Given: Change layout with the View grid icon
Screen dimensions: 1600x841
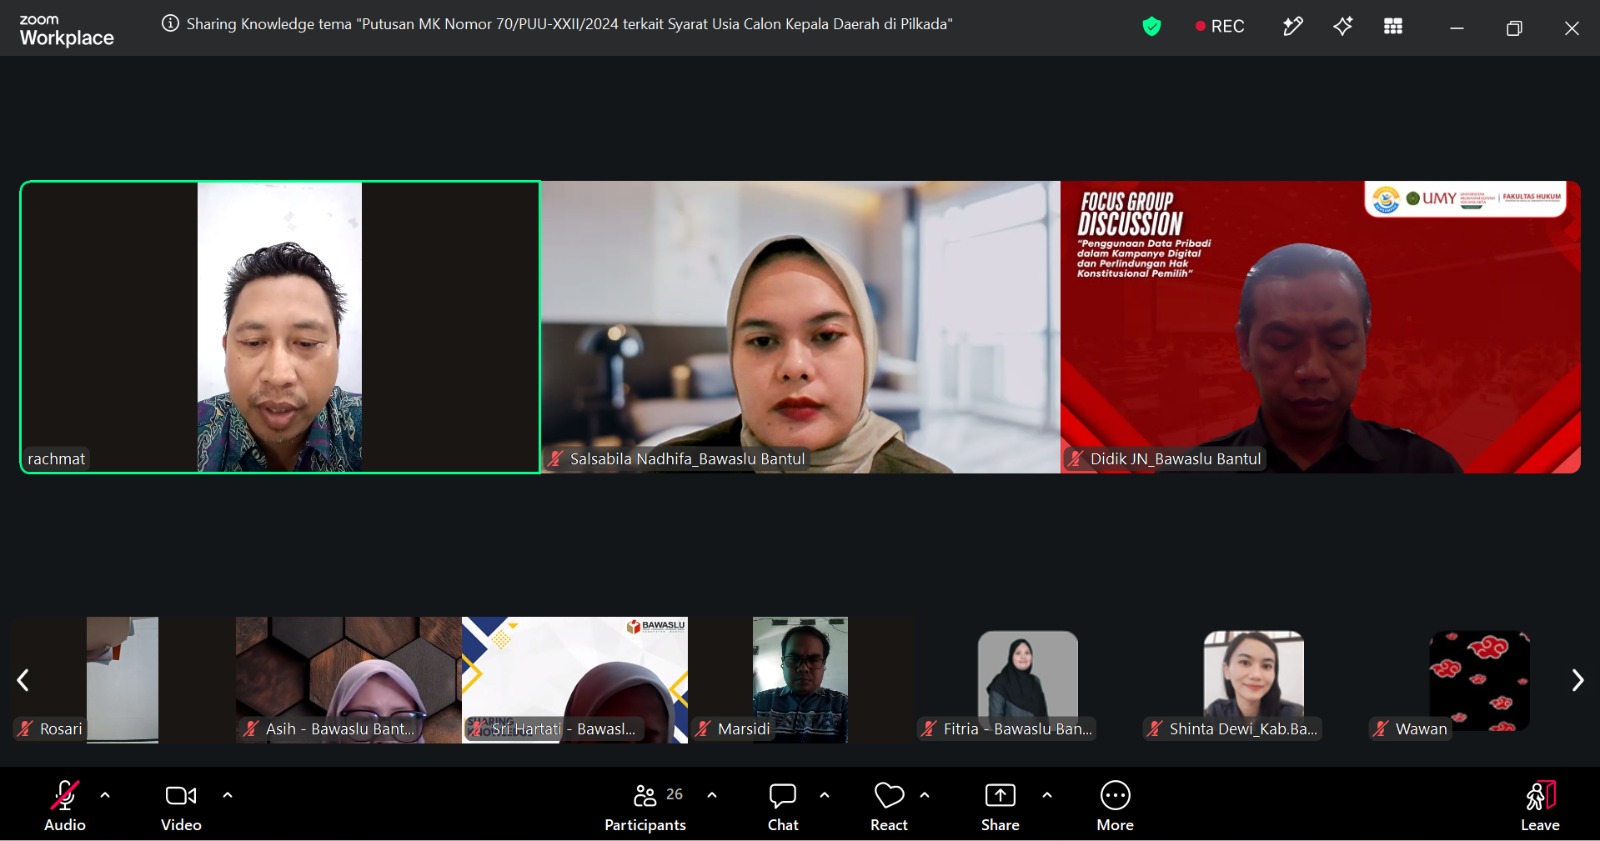Looking at the screenshot, I should tap(1393, 27).
